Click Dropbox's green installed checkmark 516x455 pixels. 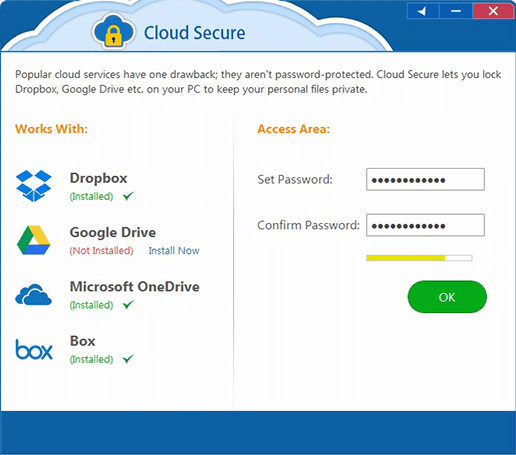(128, 196)
